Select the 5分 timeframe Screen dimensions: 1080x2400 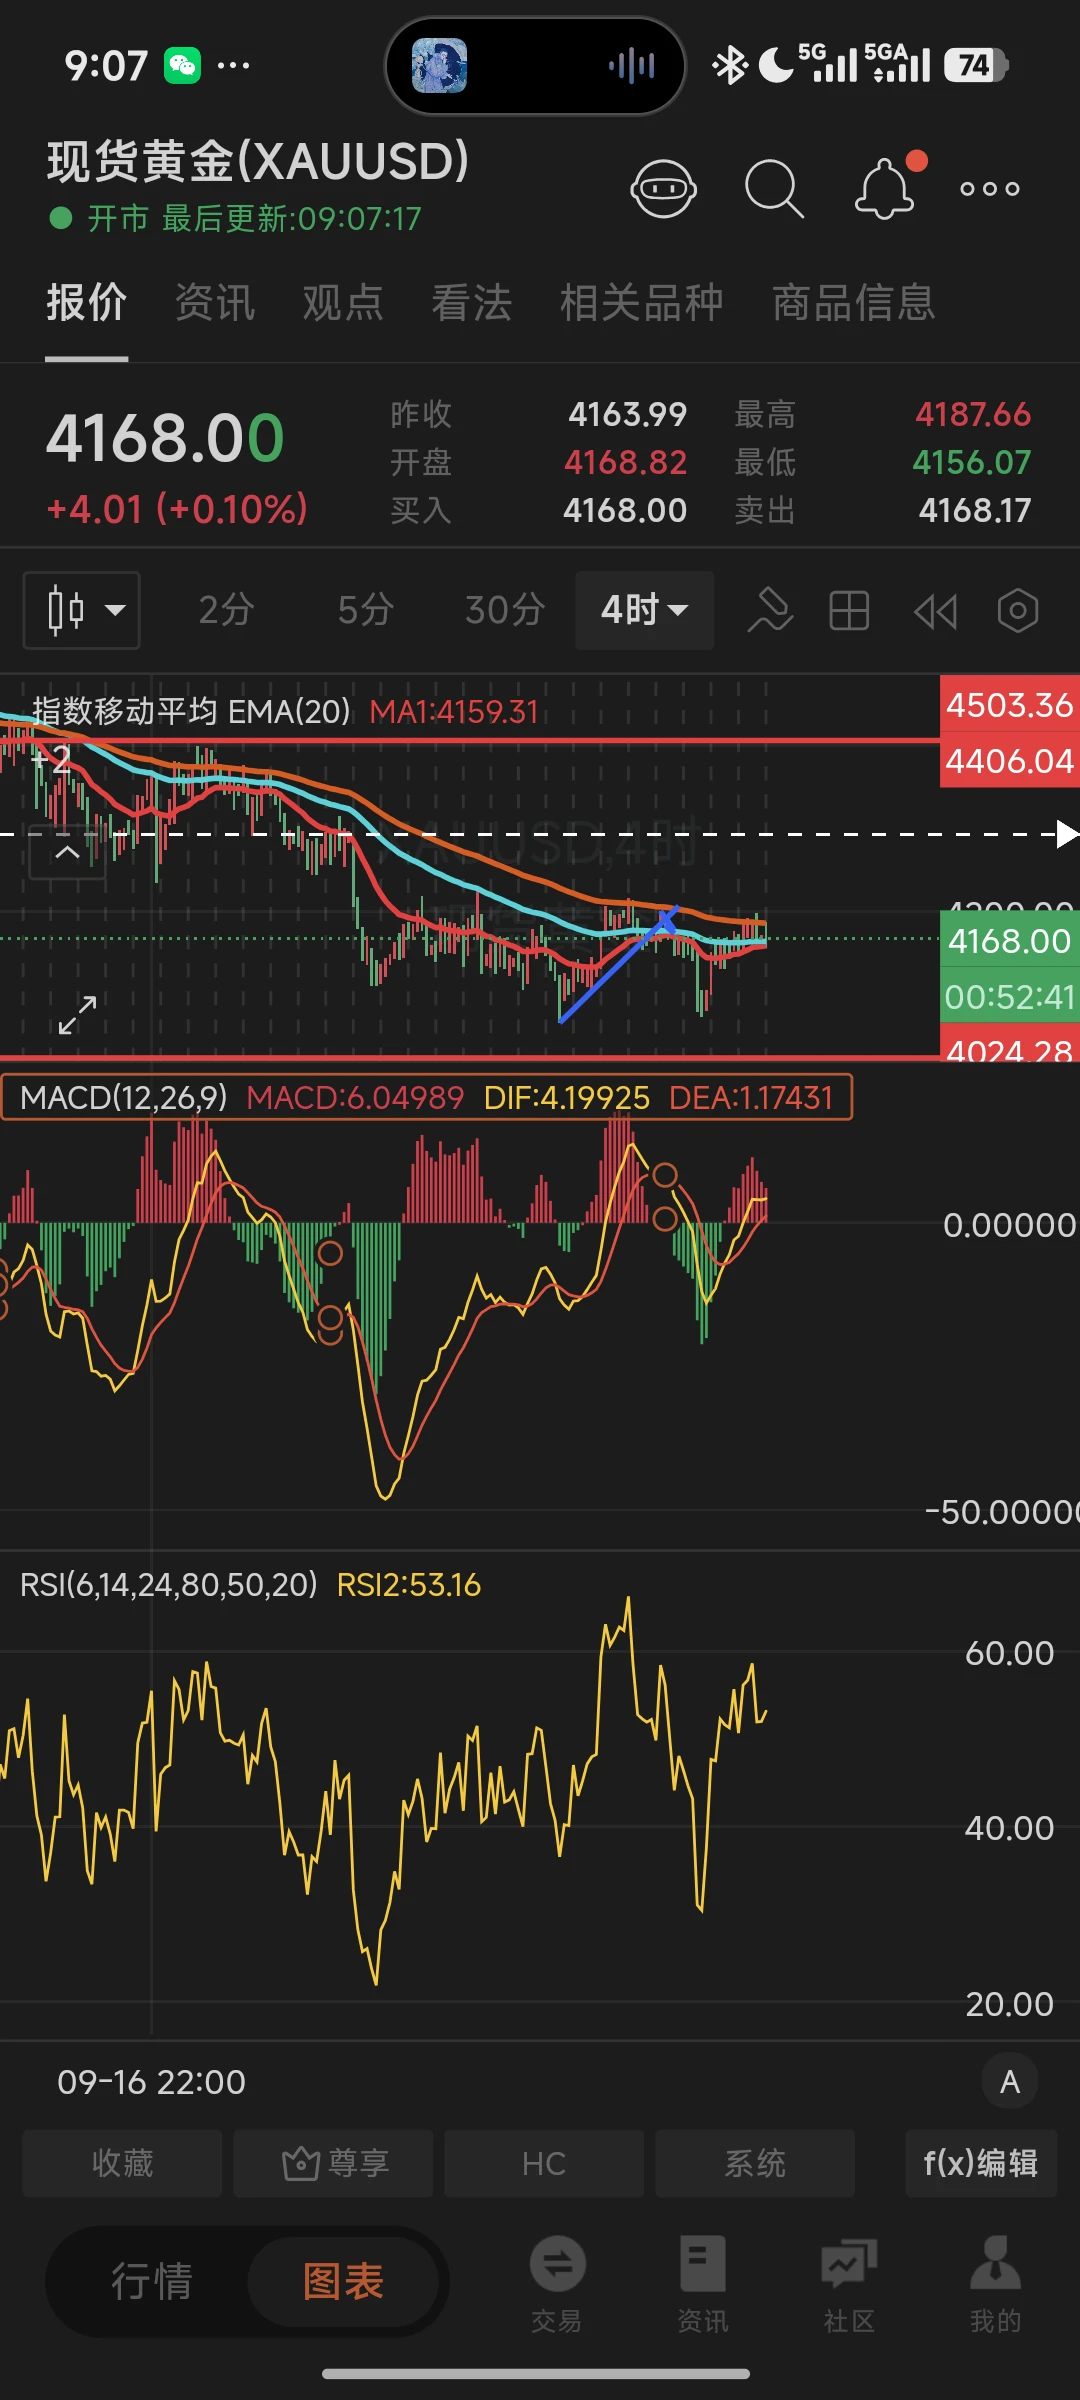pos(366,610)
